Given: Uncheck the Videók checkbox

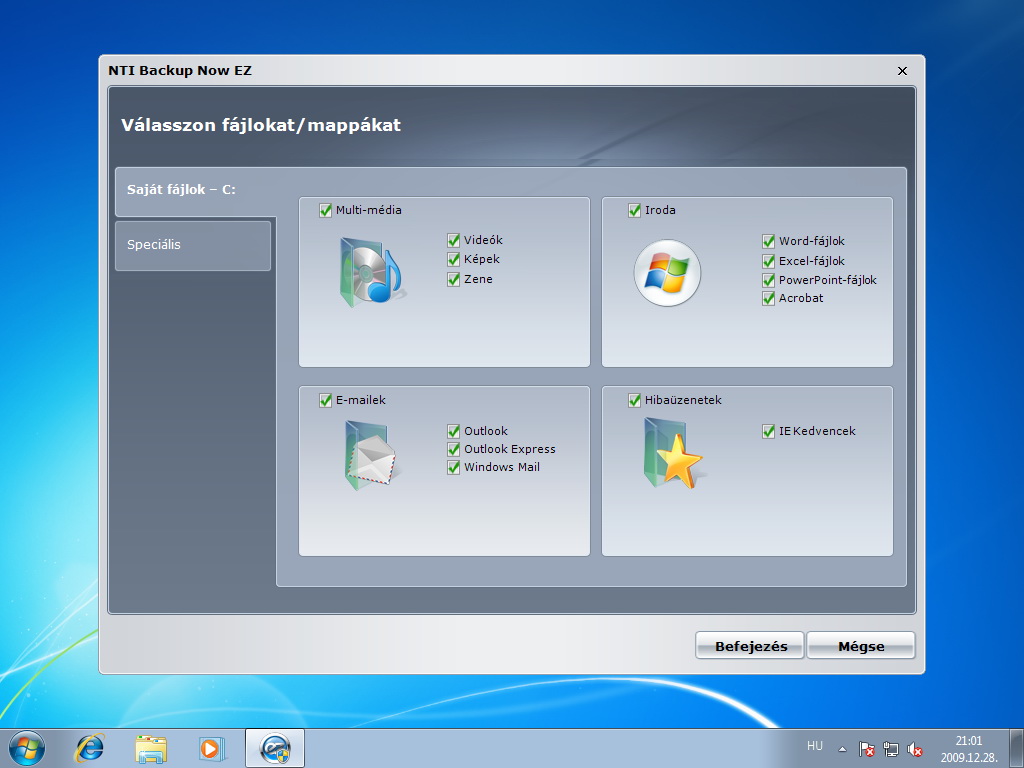Looking at the screenshot, I should [453, 240].
